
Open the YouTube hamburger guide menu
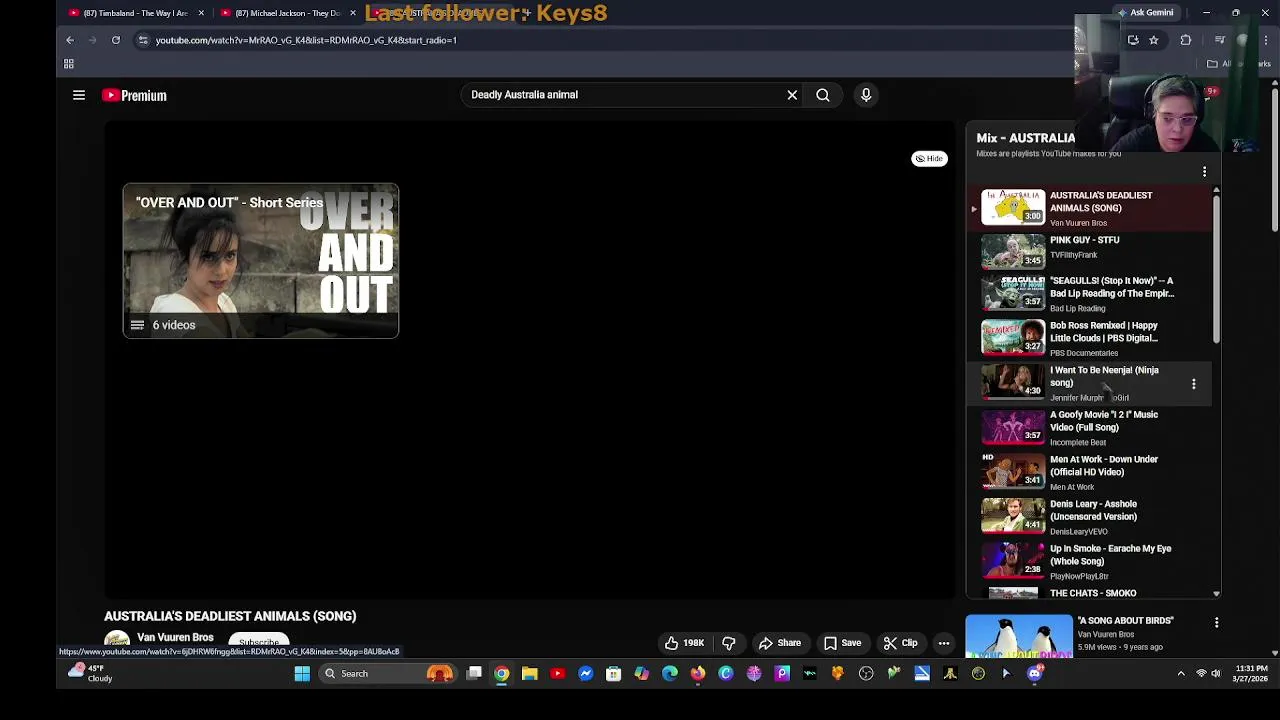coord(79,95)
